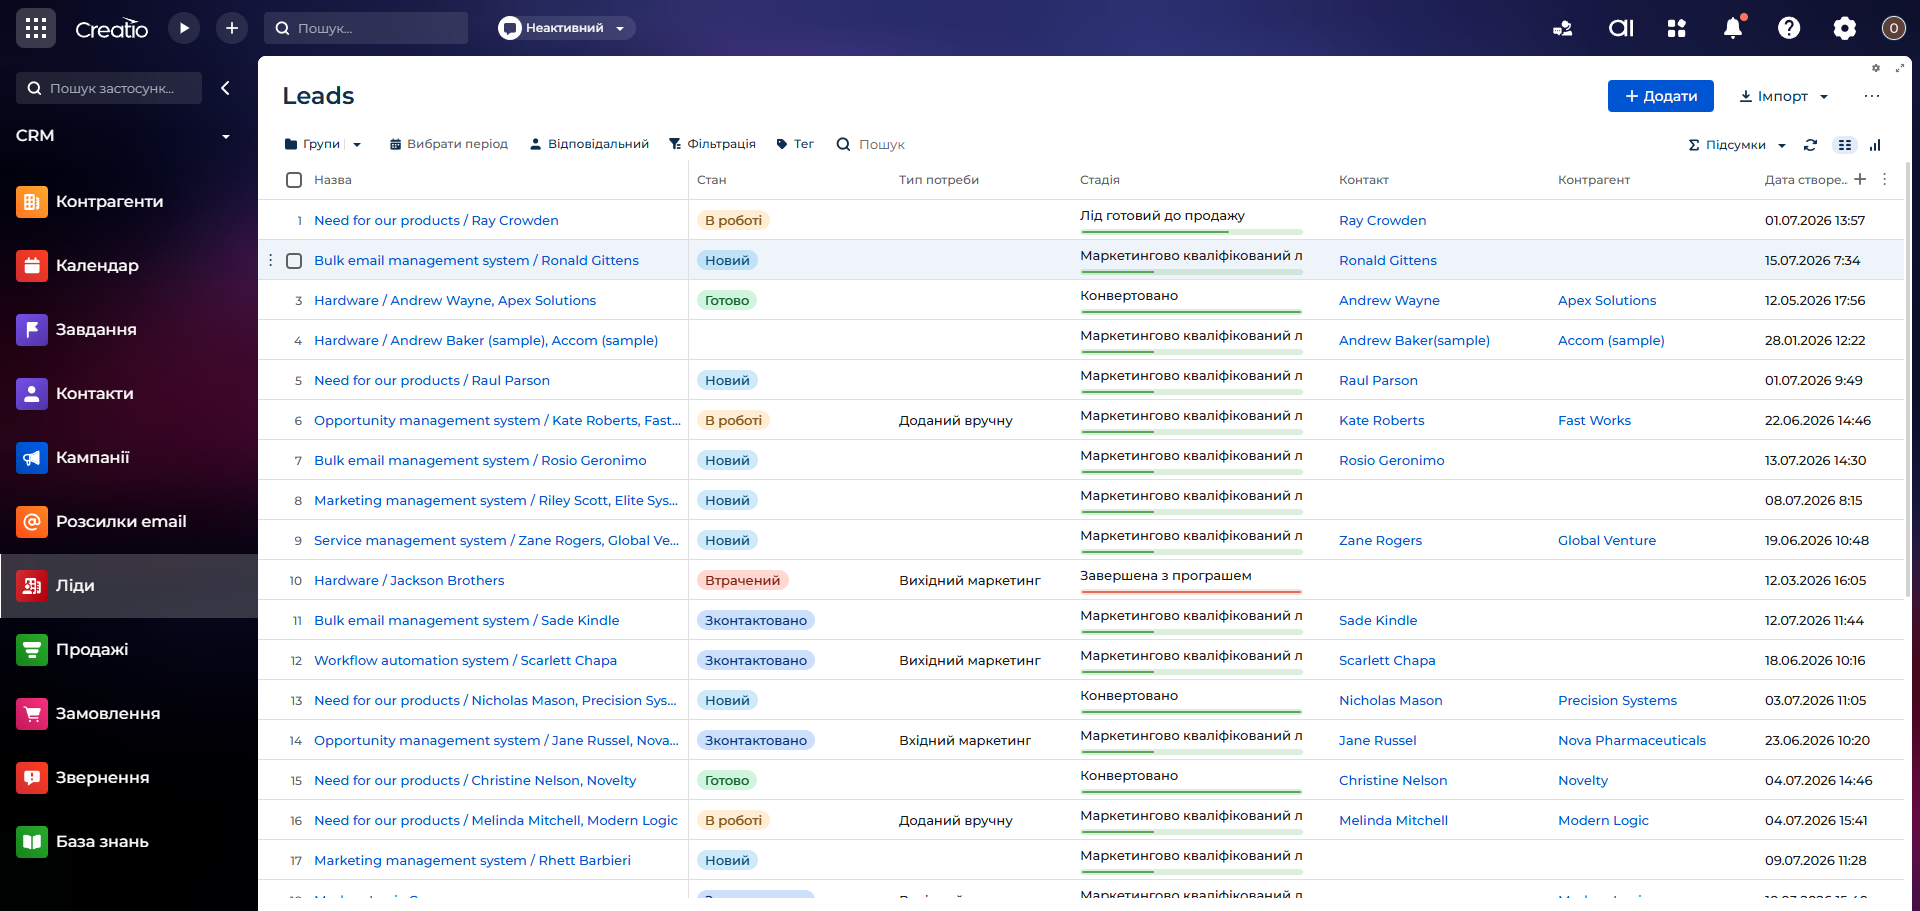Toggle the select-all checkbox in header
Viewport: 1920px width, 911px height.
[294, 180]
